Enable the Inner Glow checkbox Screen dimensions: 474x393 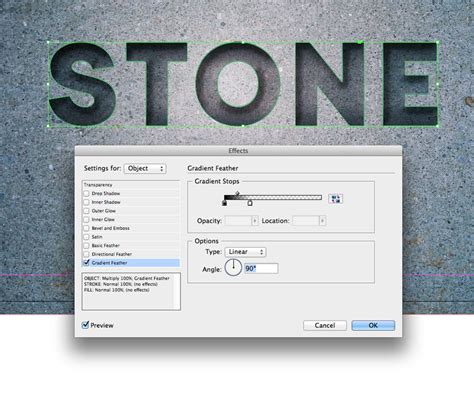click(86, 219)
